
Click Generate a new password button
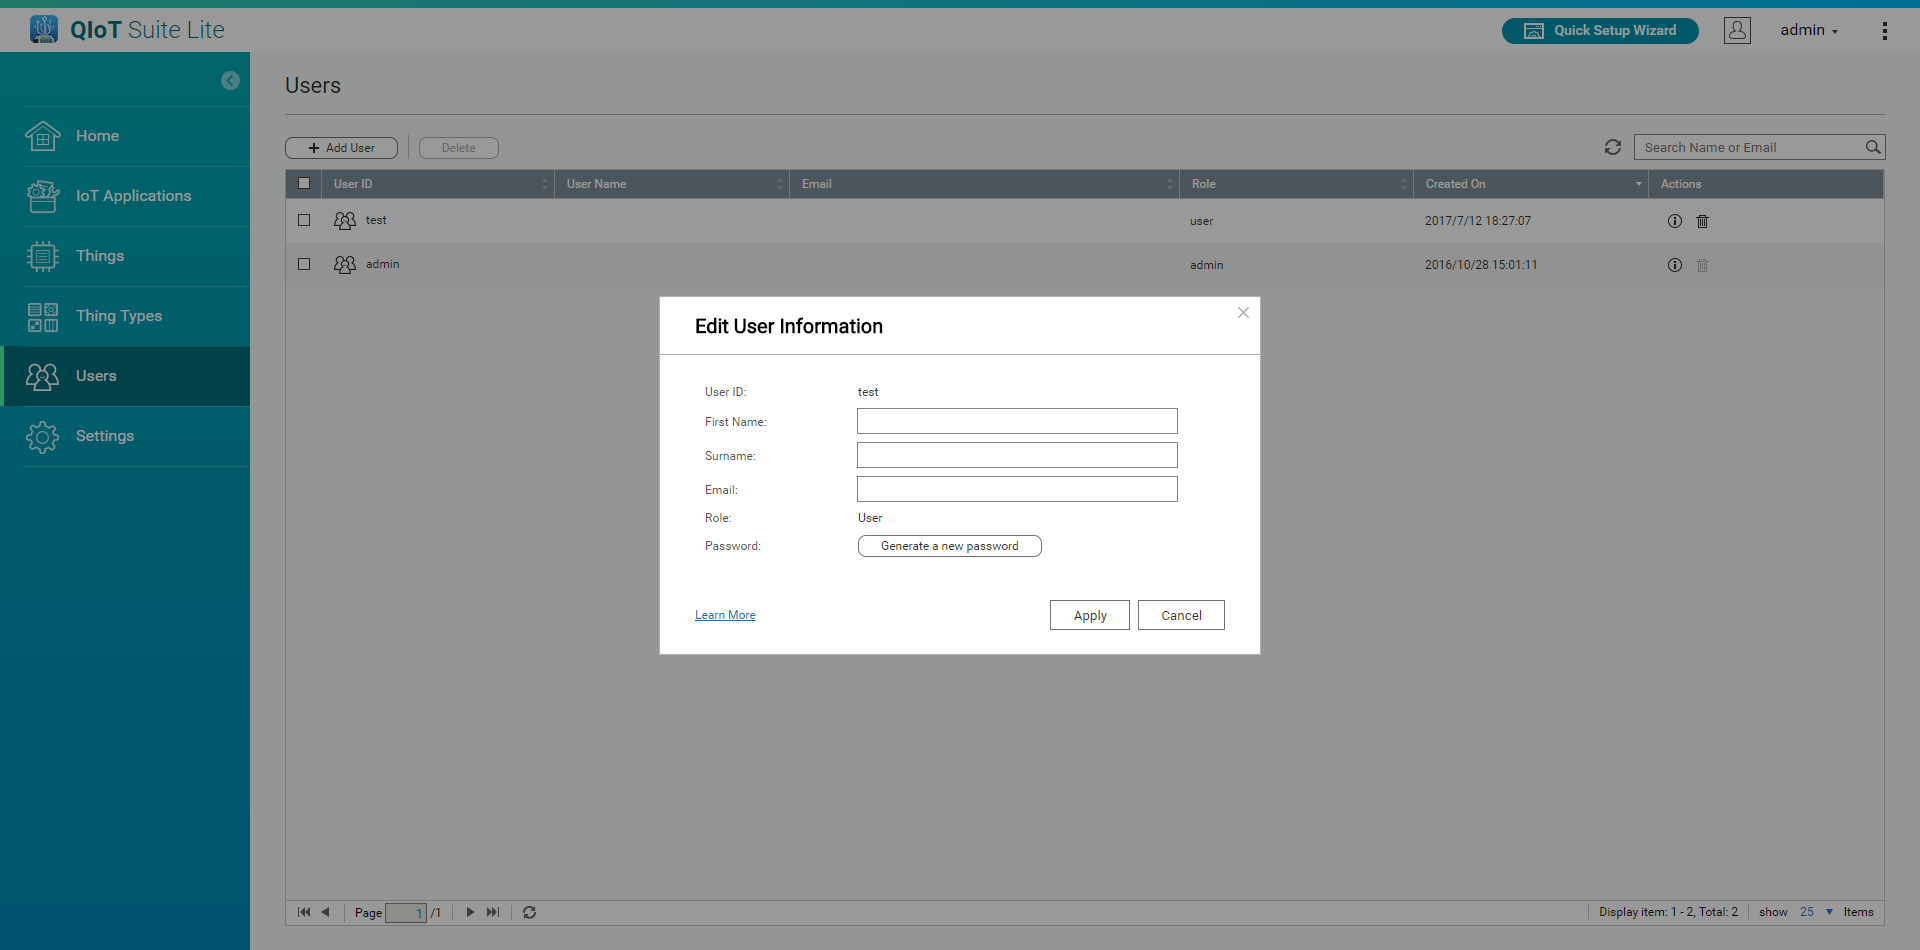pyautogui.click(x=949, y=546)
